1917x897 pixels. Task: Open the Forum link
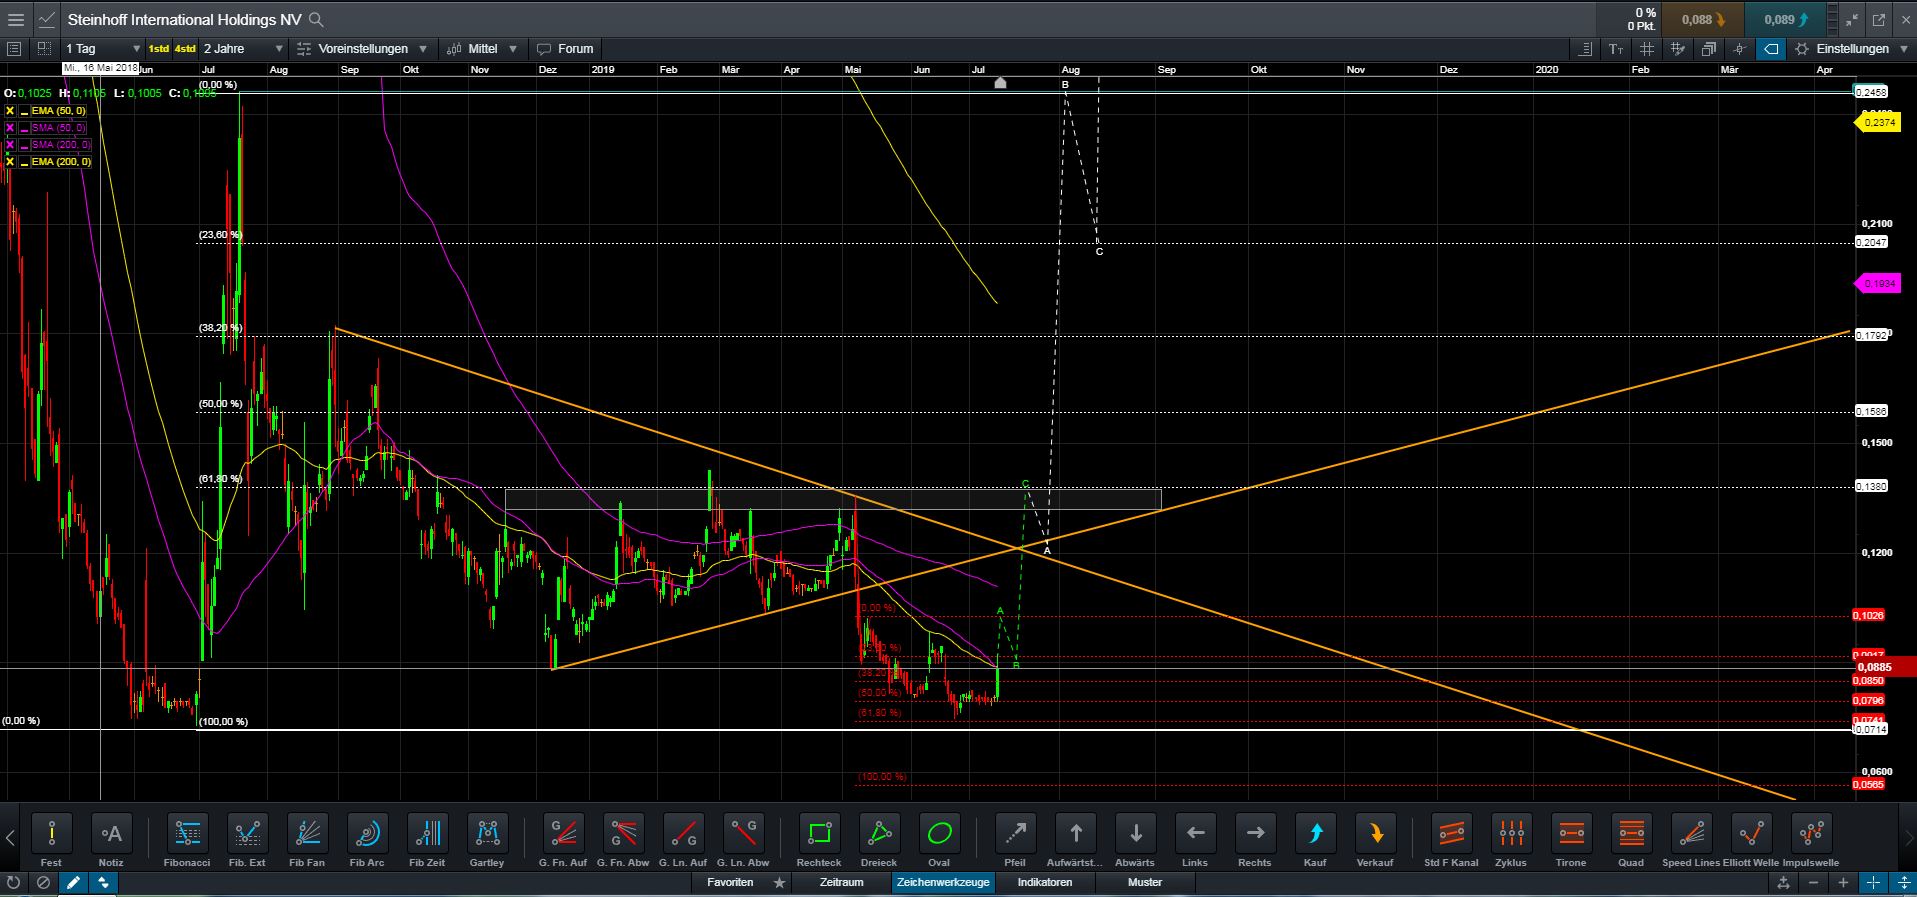[565, 48]
